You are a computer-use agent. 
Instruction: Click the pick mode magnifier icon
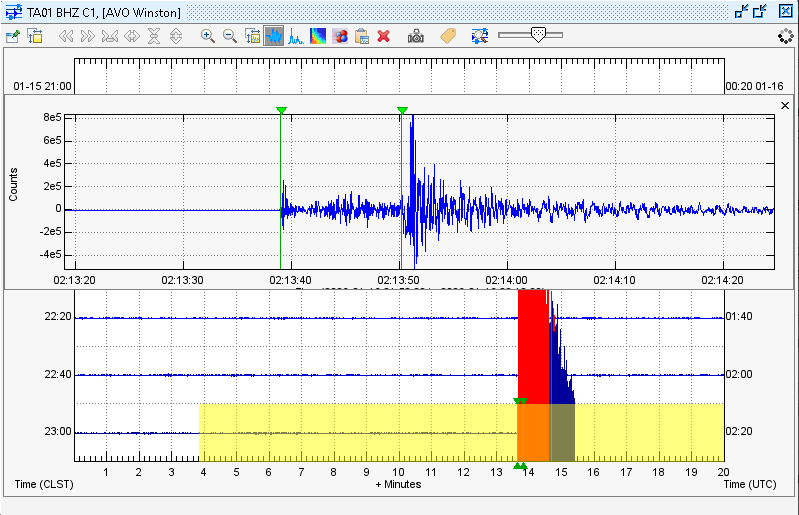click(480, 36)
